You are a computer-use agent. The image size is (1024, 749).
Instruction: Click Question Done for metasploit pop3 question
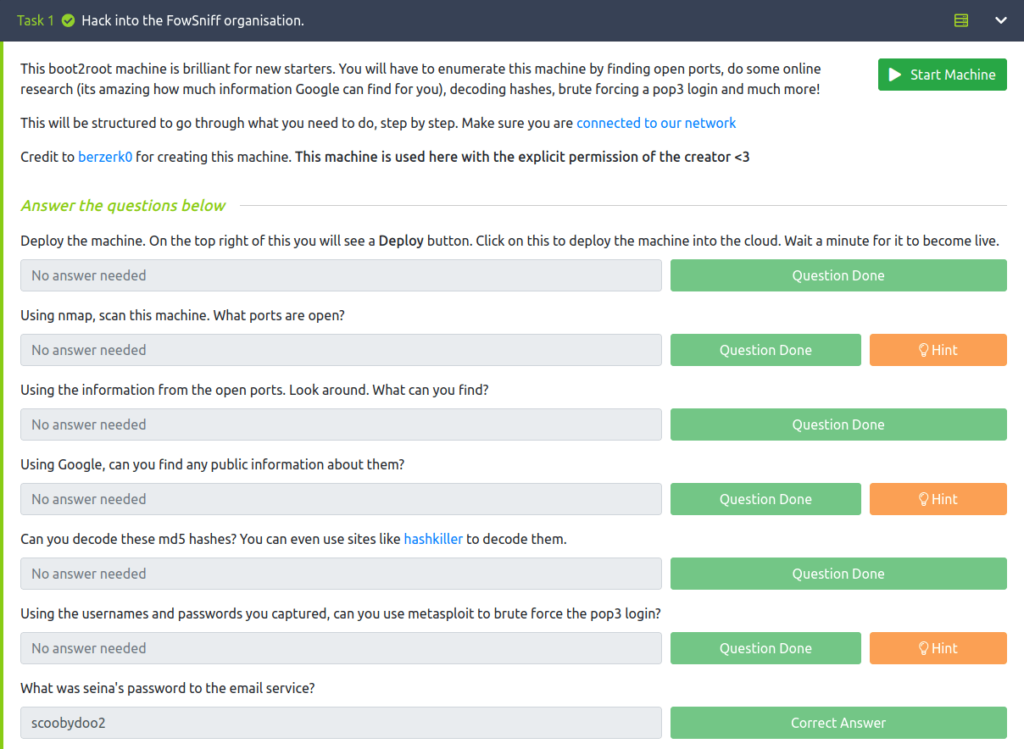(765, 648)
